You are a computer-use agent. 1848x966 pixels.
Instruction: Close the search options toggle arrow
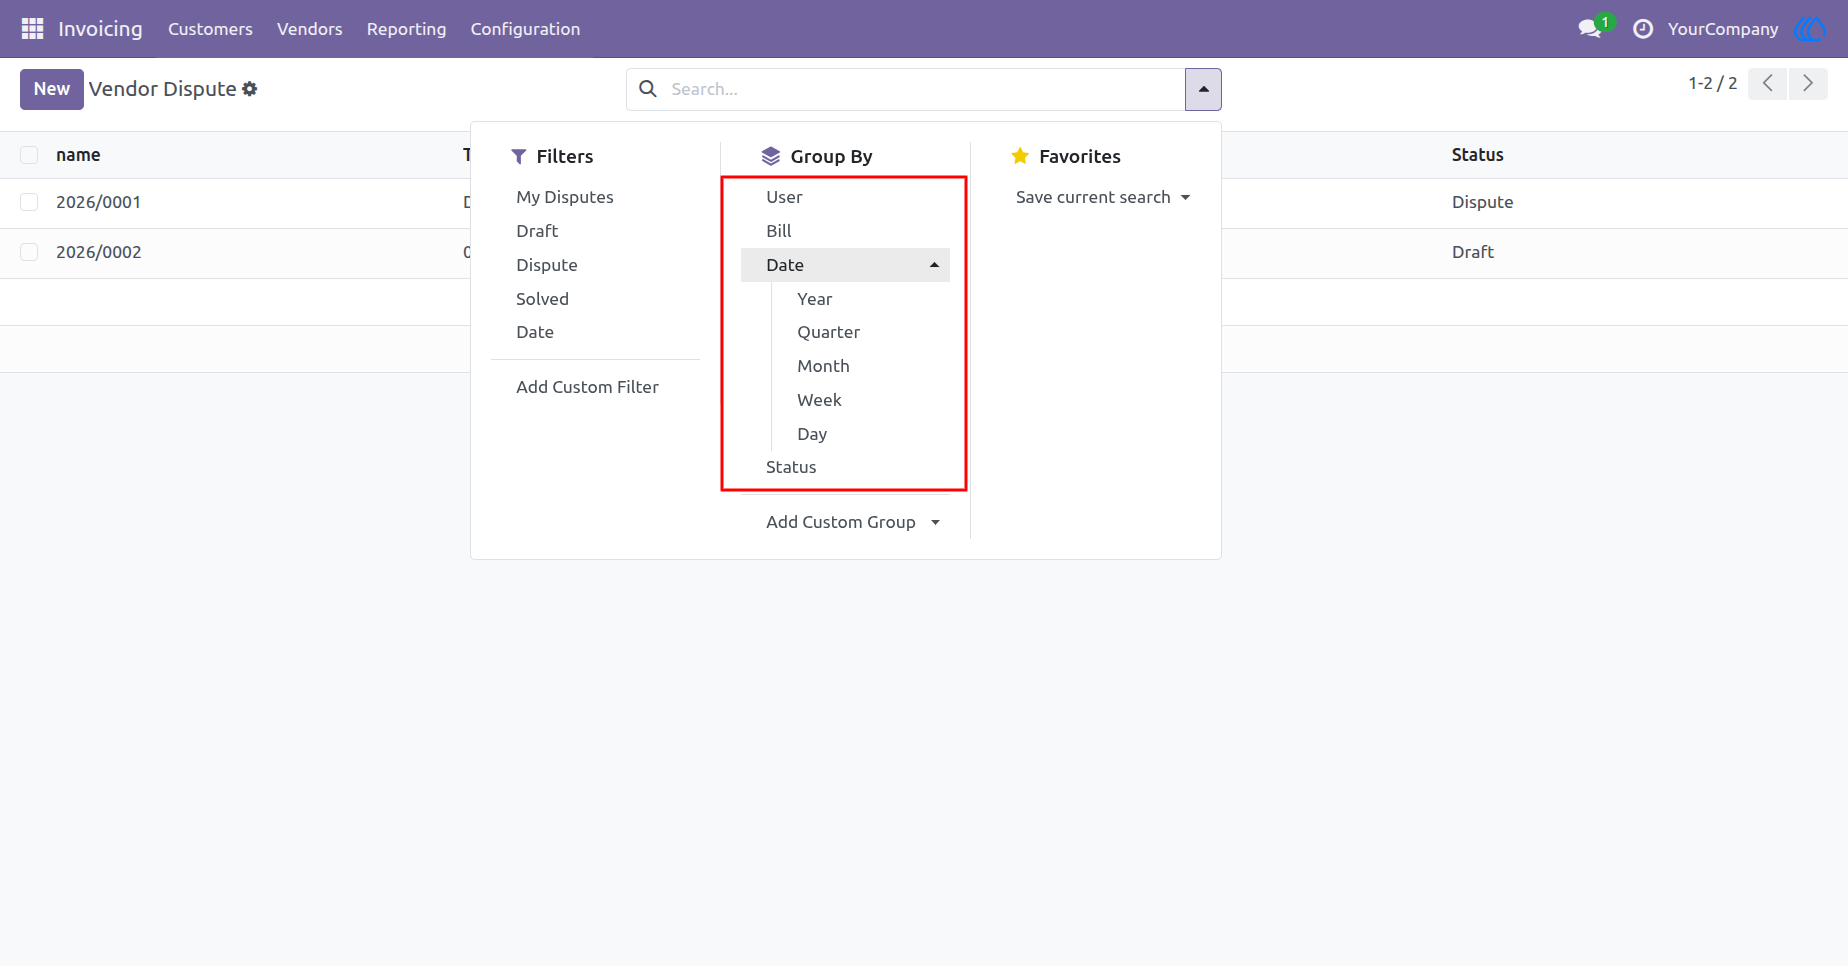(1203, 89)
